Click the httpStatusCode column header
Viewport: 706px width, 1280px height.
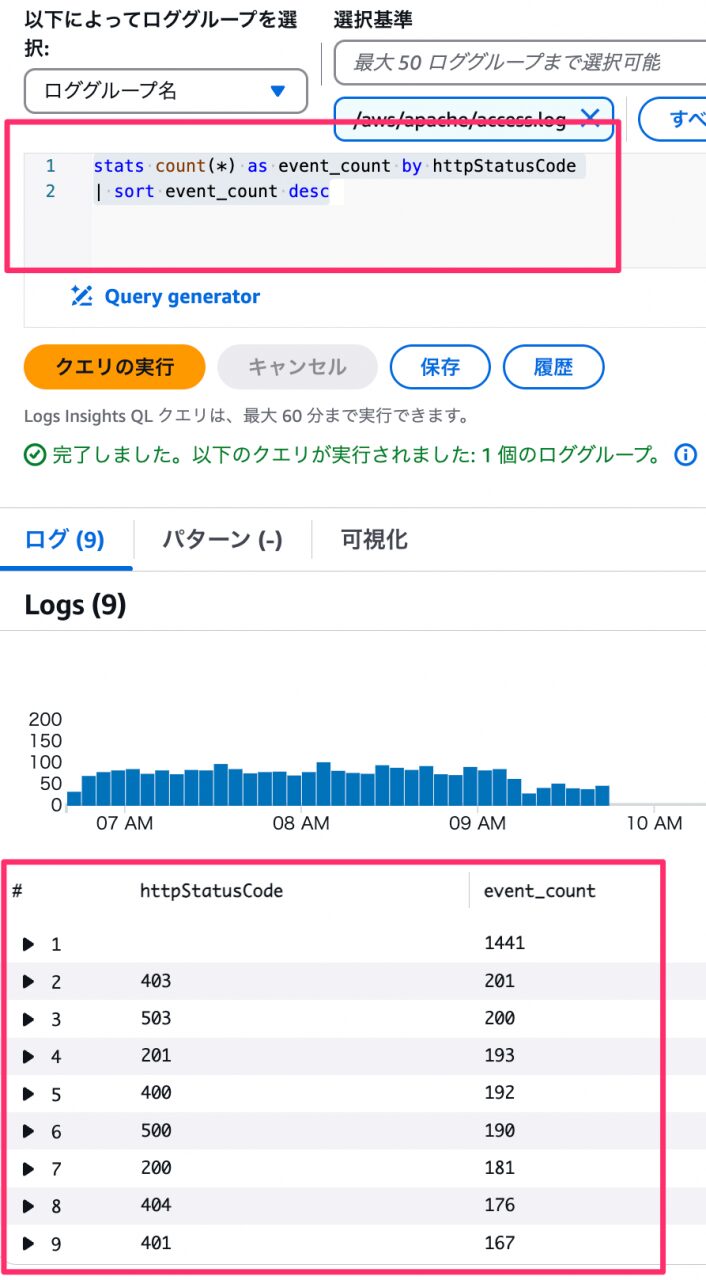(x=212, y=891)
